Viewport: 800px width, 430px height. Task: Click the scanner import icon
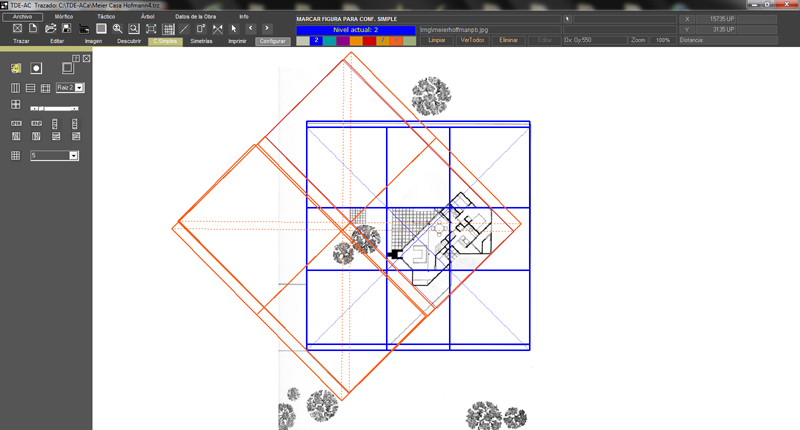pyautogui.click(x=84, y=29)
